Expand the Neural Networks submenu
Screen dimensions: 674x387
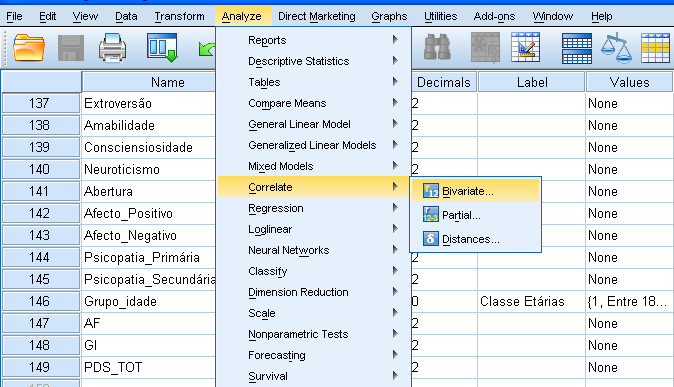[314, 250]
